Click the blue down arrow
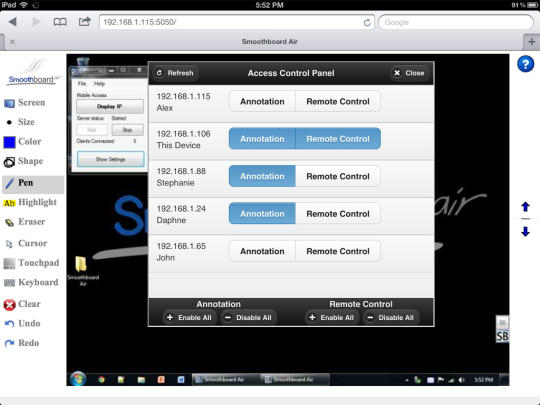 pos(525,231)
